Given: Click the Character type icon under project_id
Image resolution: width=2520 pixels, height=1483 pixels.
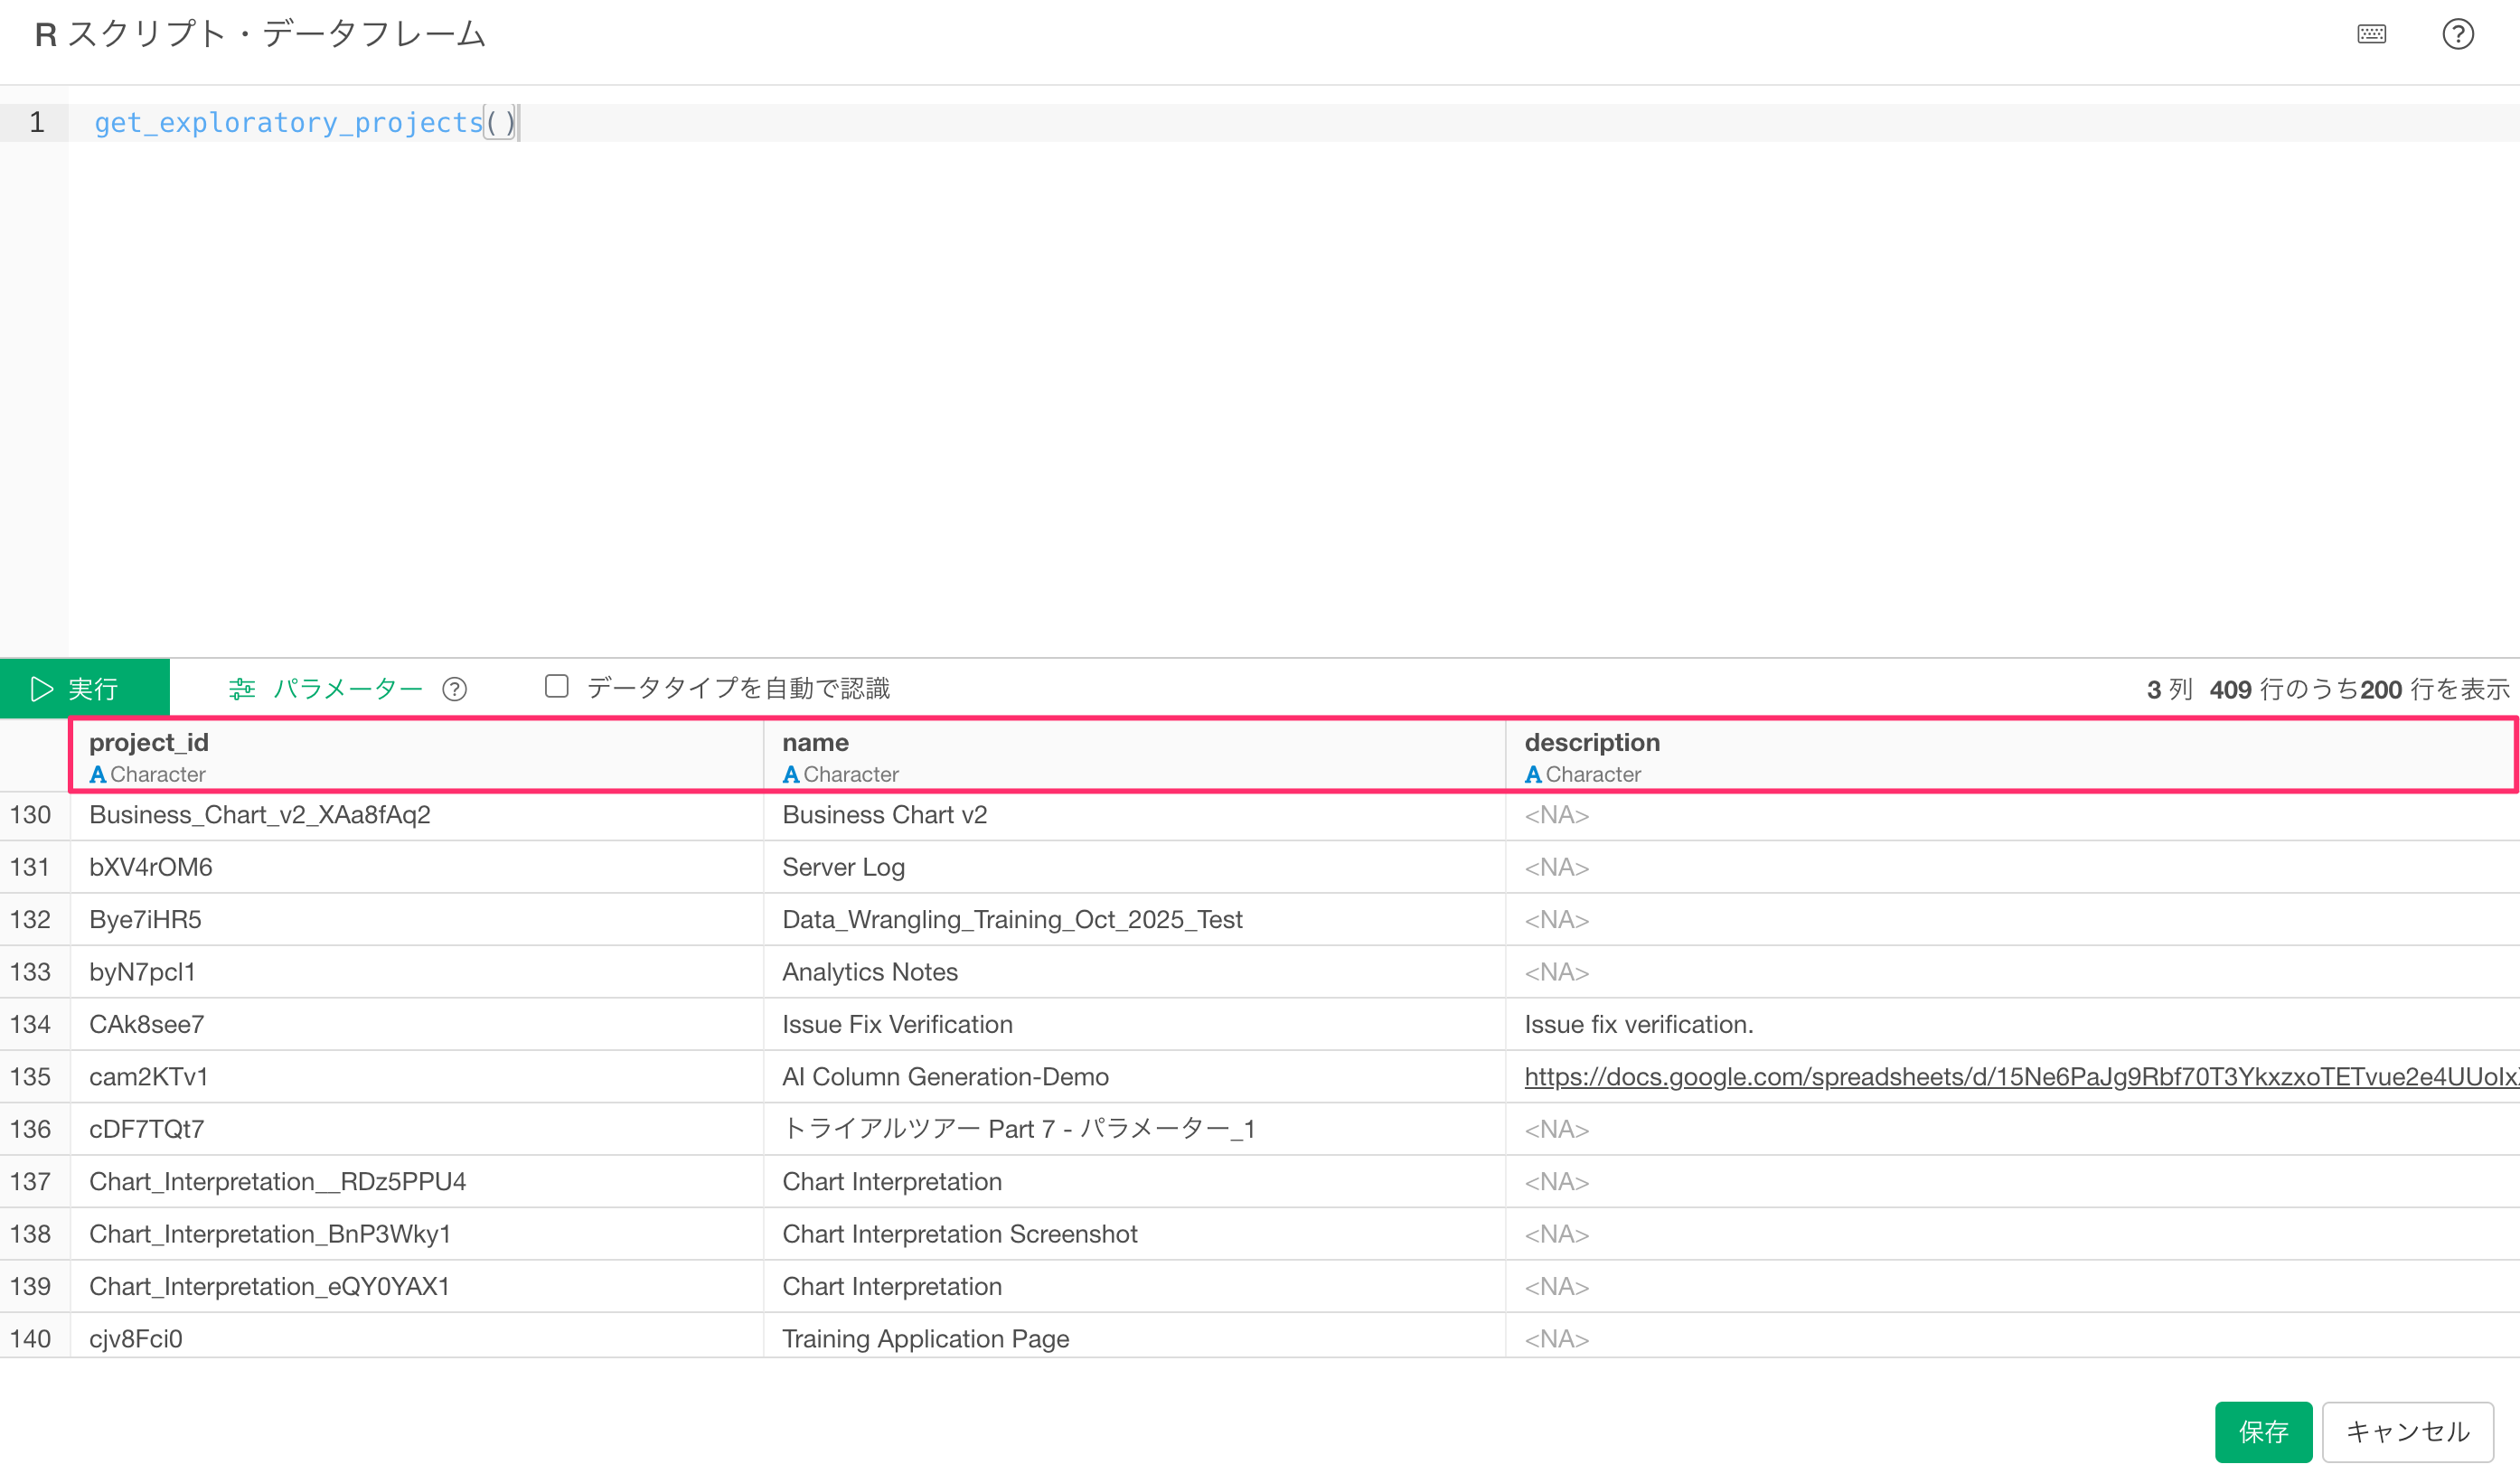Looking at the screenshot, I should click(x=97, y=774).
